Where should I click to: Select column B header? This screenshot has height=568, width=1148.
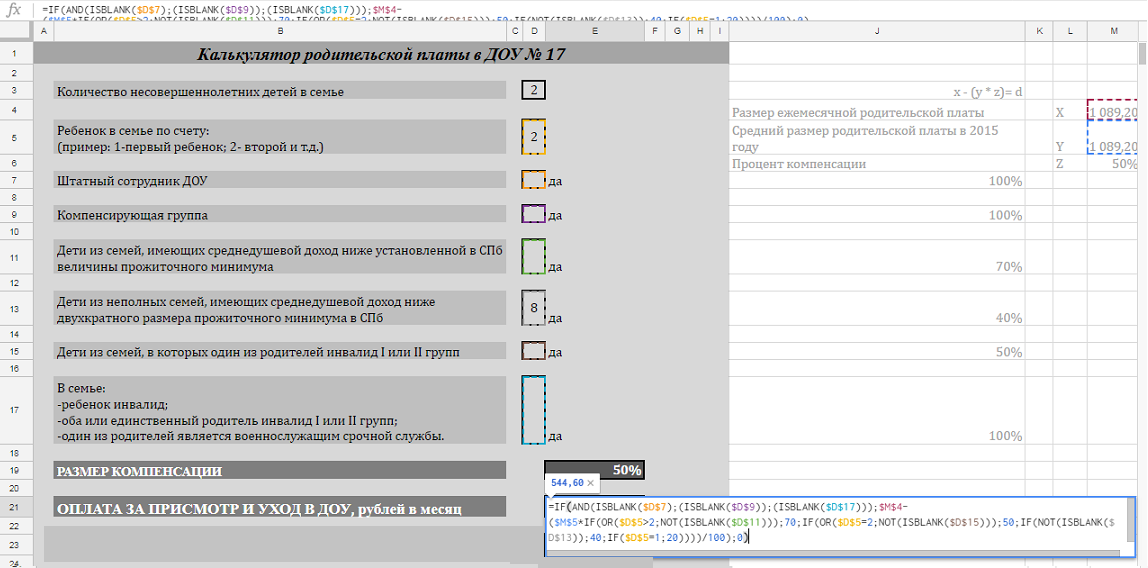coord(280,31)
